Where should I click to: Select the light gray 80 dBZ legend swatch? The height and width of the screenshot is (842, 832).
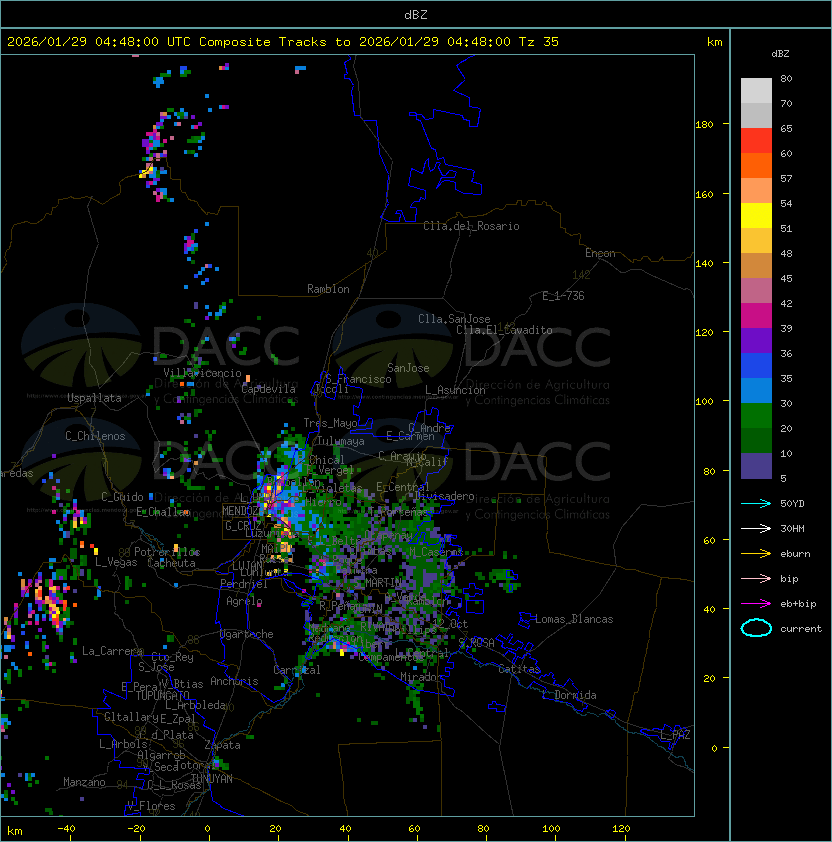coord(756,91)
